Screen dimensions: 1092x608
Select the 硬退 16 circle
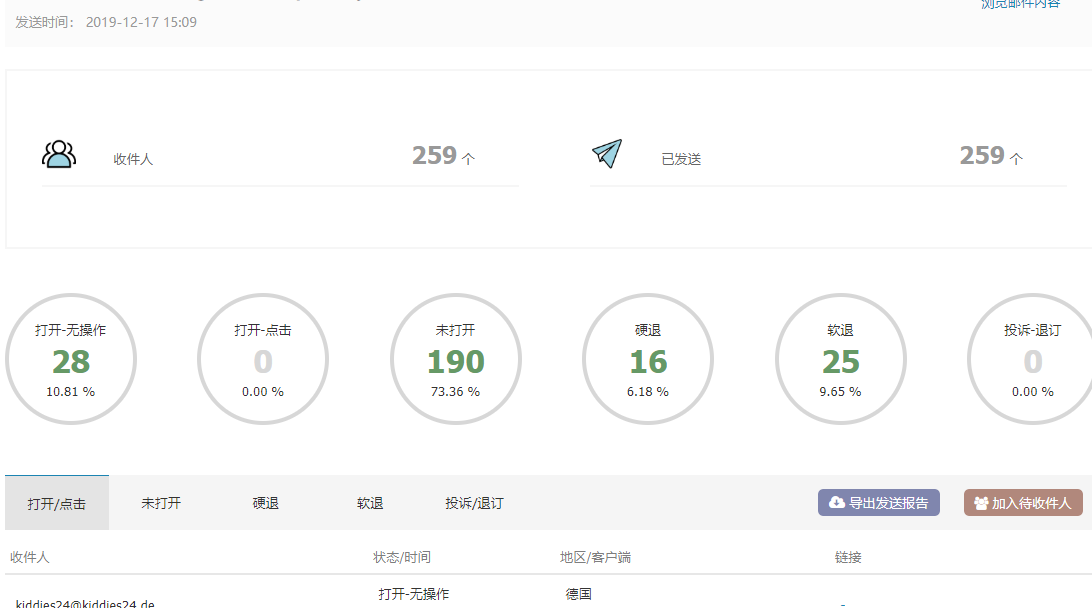(x=648, y=359)
